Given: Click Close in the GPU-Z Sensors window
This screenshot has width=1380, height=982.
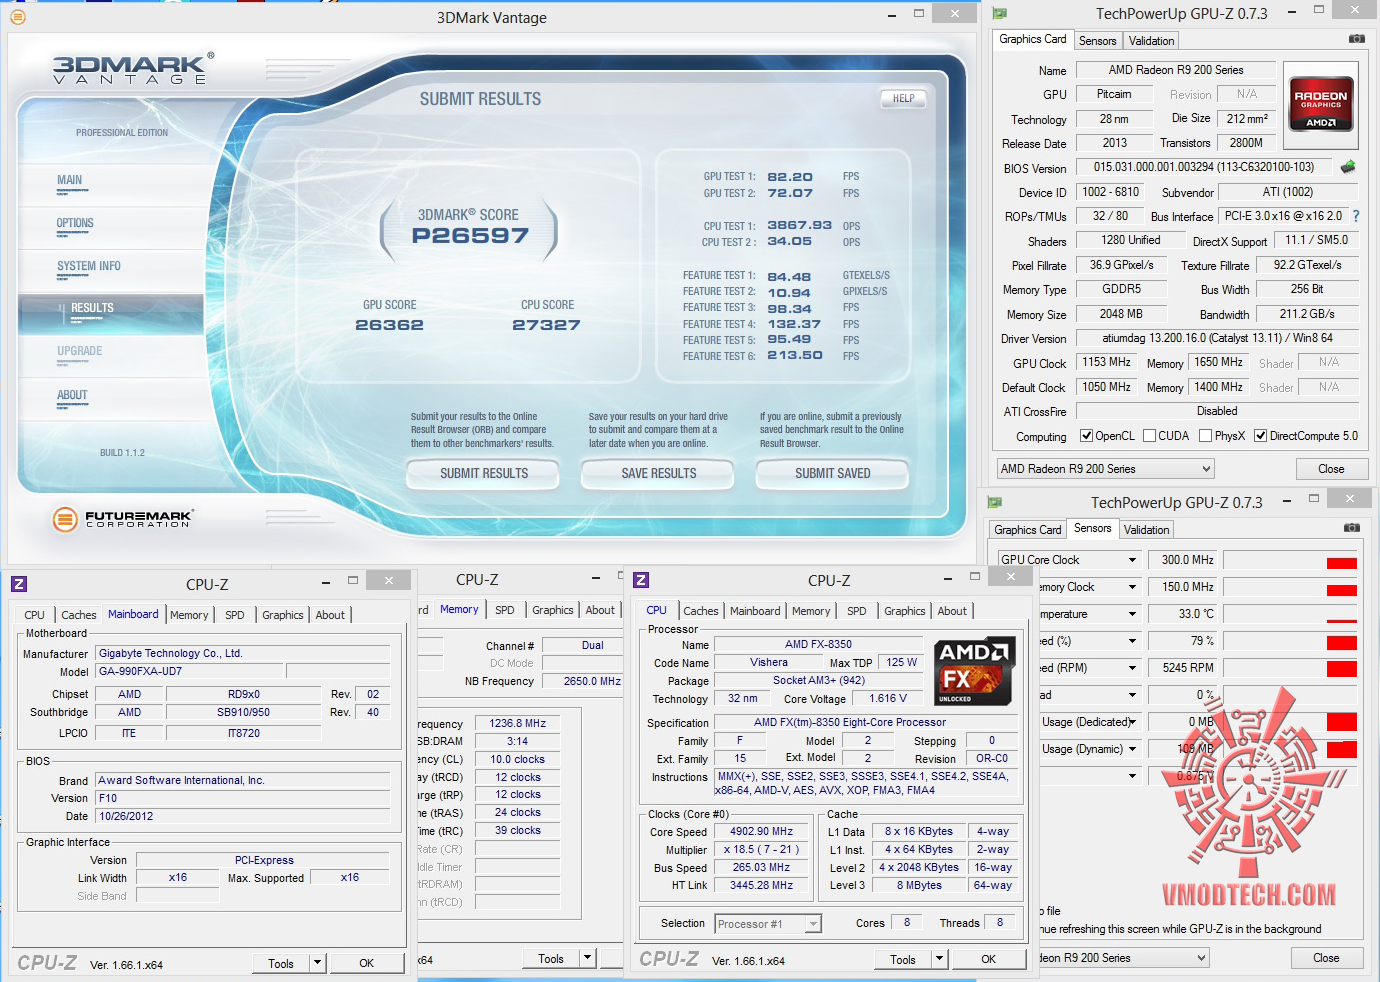Looking at the screenshot, I should click(1326, 958).
